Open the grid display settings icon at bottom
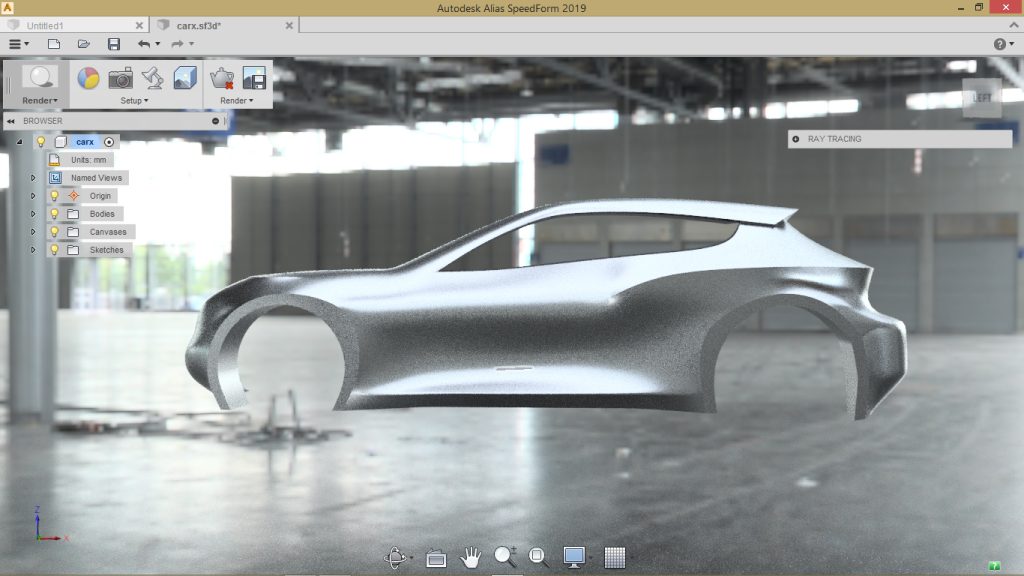The width and height of the screenshot is (1024, 576). (613, 556)
